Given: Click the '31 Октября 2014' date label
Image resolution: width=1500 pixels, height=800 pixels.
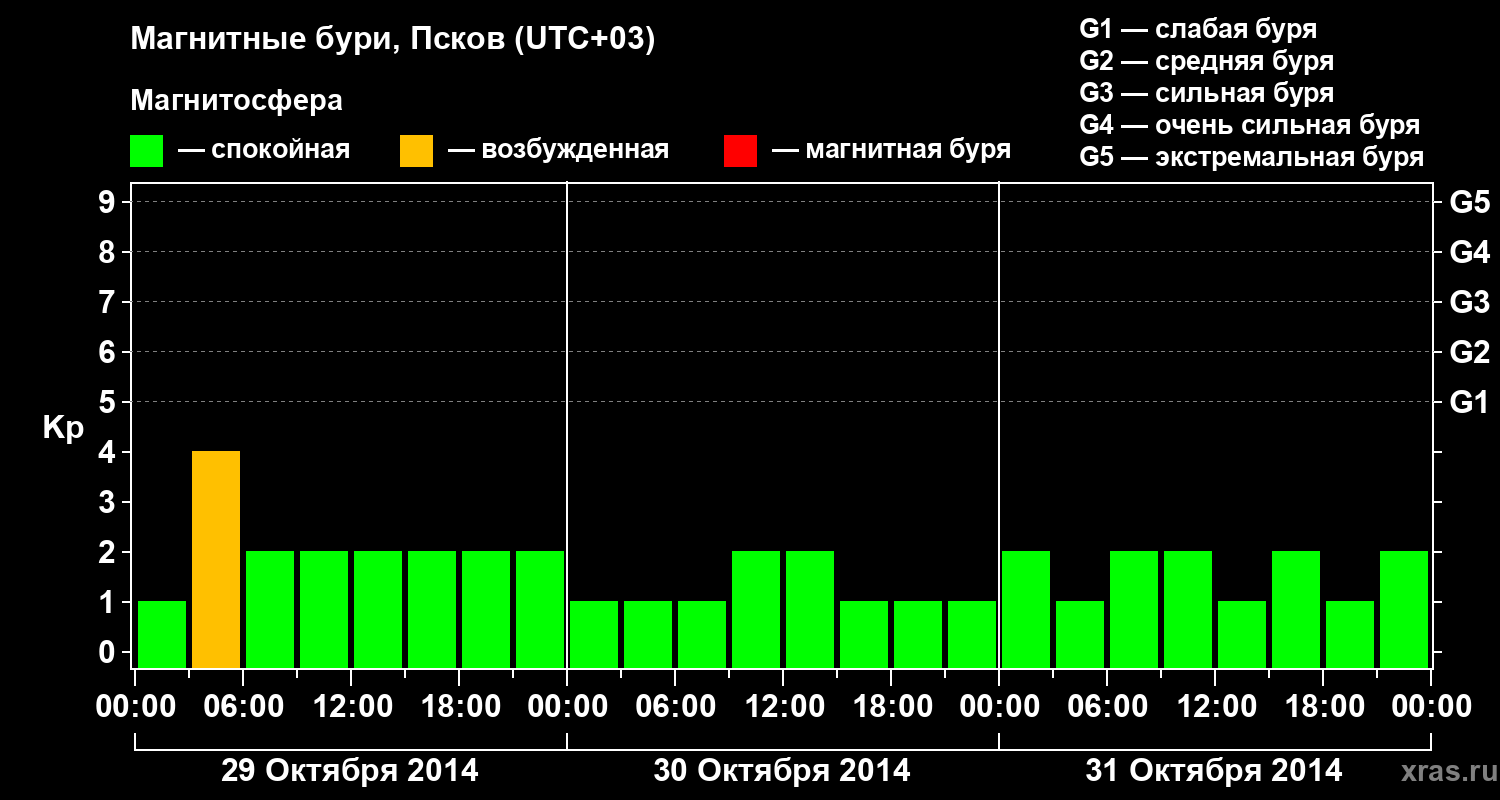Looking at the screenshot, I should (x=1214, y=771).
